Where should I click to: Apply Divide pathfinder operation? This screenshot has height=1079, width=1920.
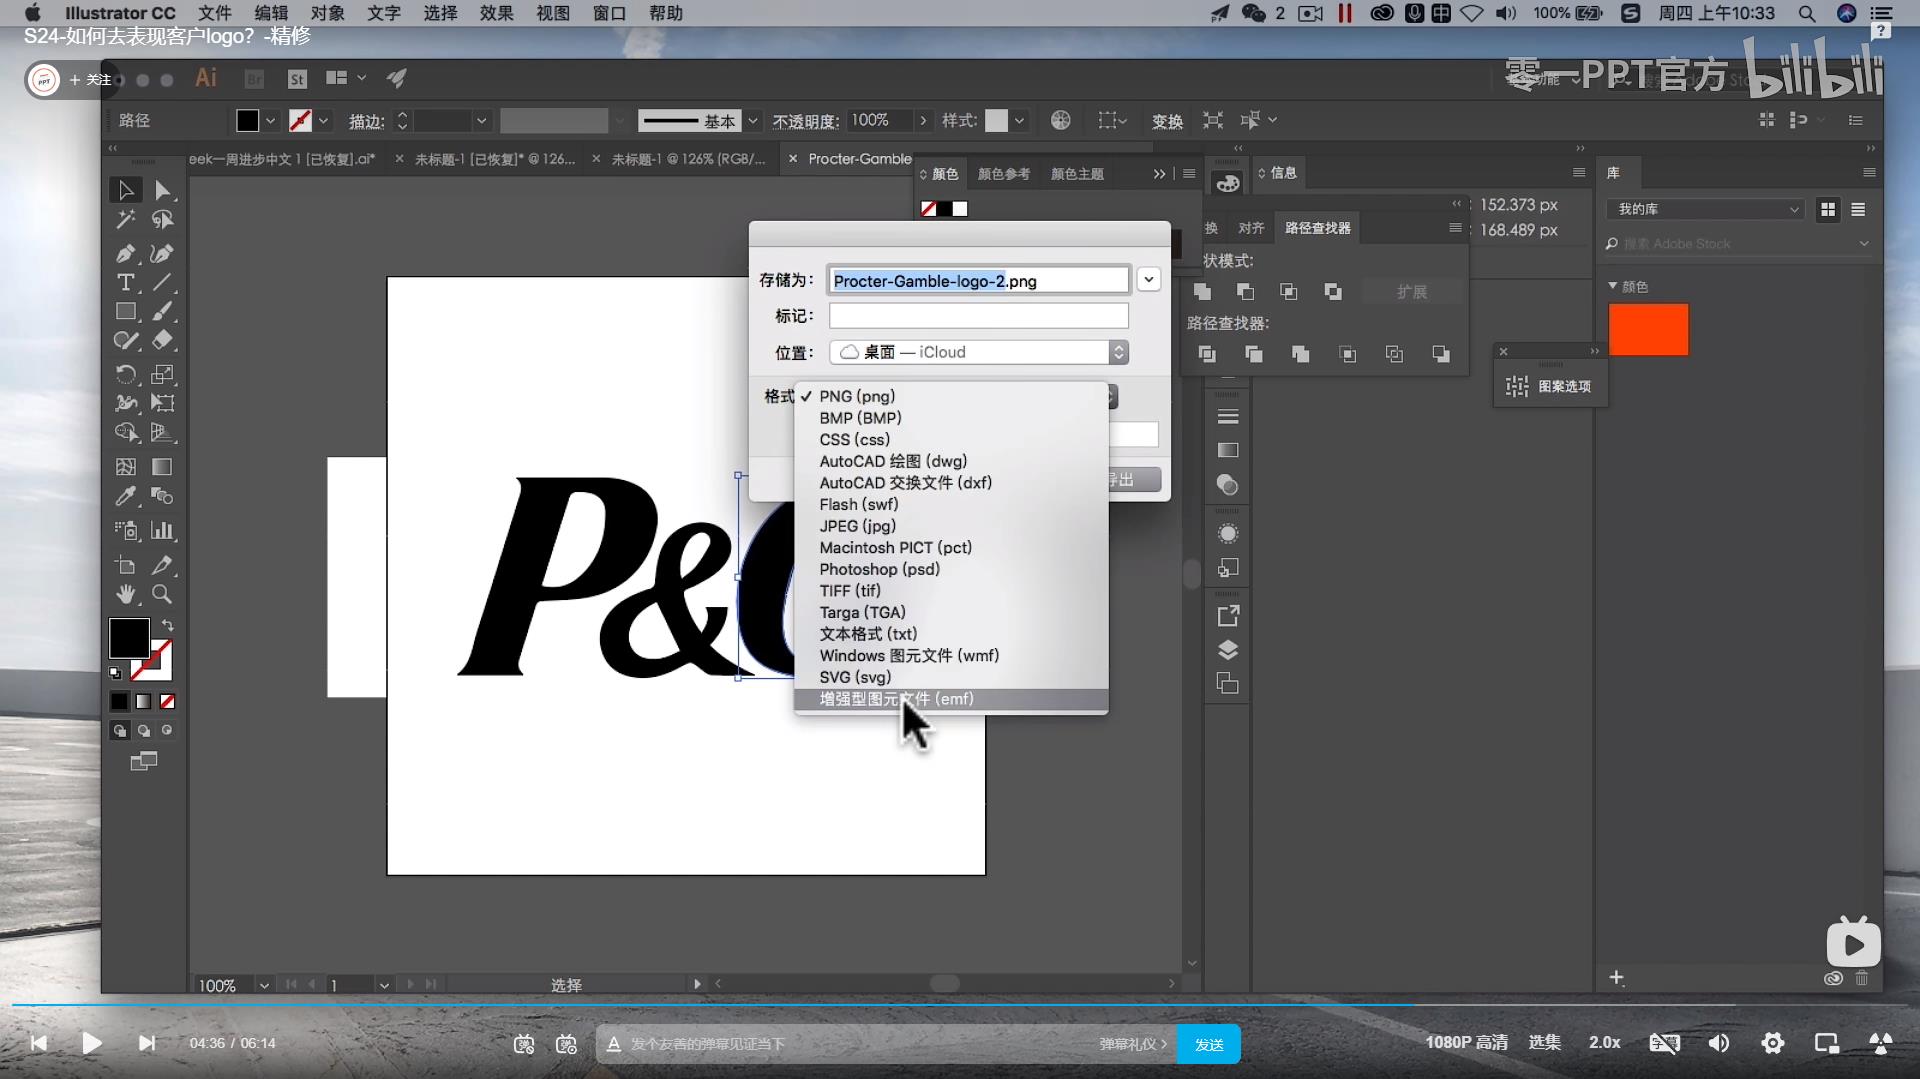[x=1207, y=354]
